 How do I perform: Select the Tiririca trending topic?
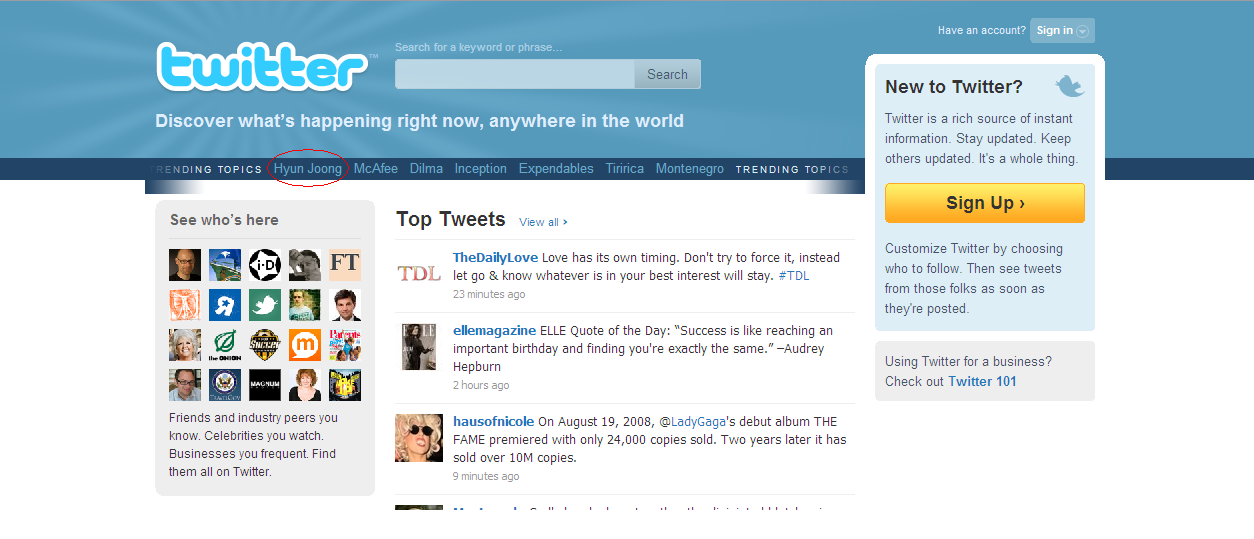pyautogui.click(x=625, y=169)
